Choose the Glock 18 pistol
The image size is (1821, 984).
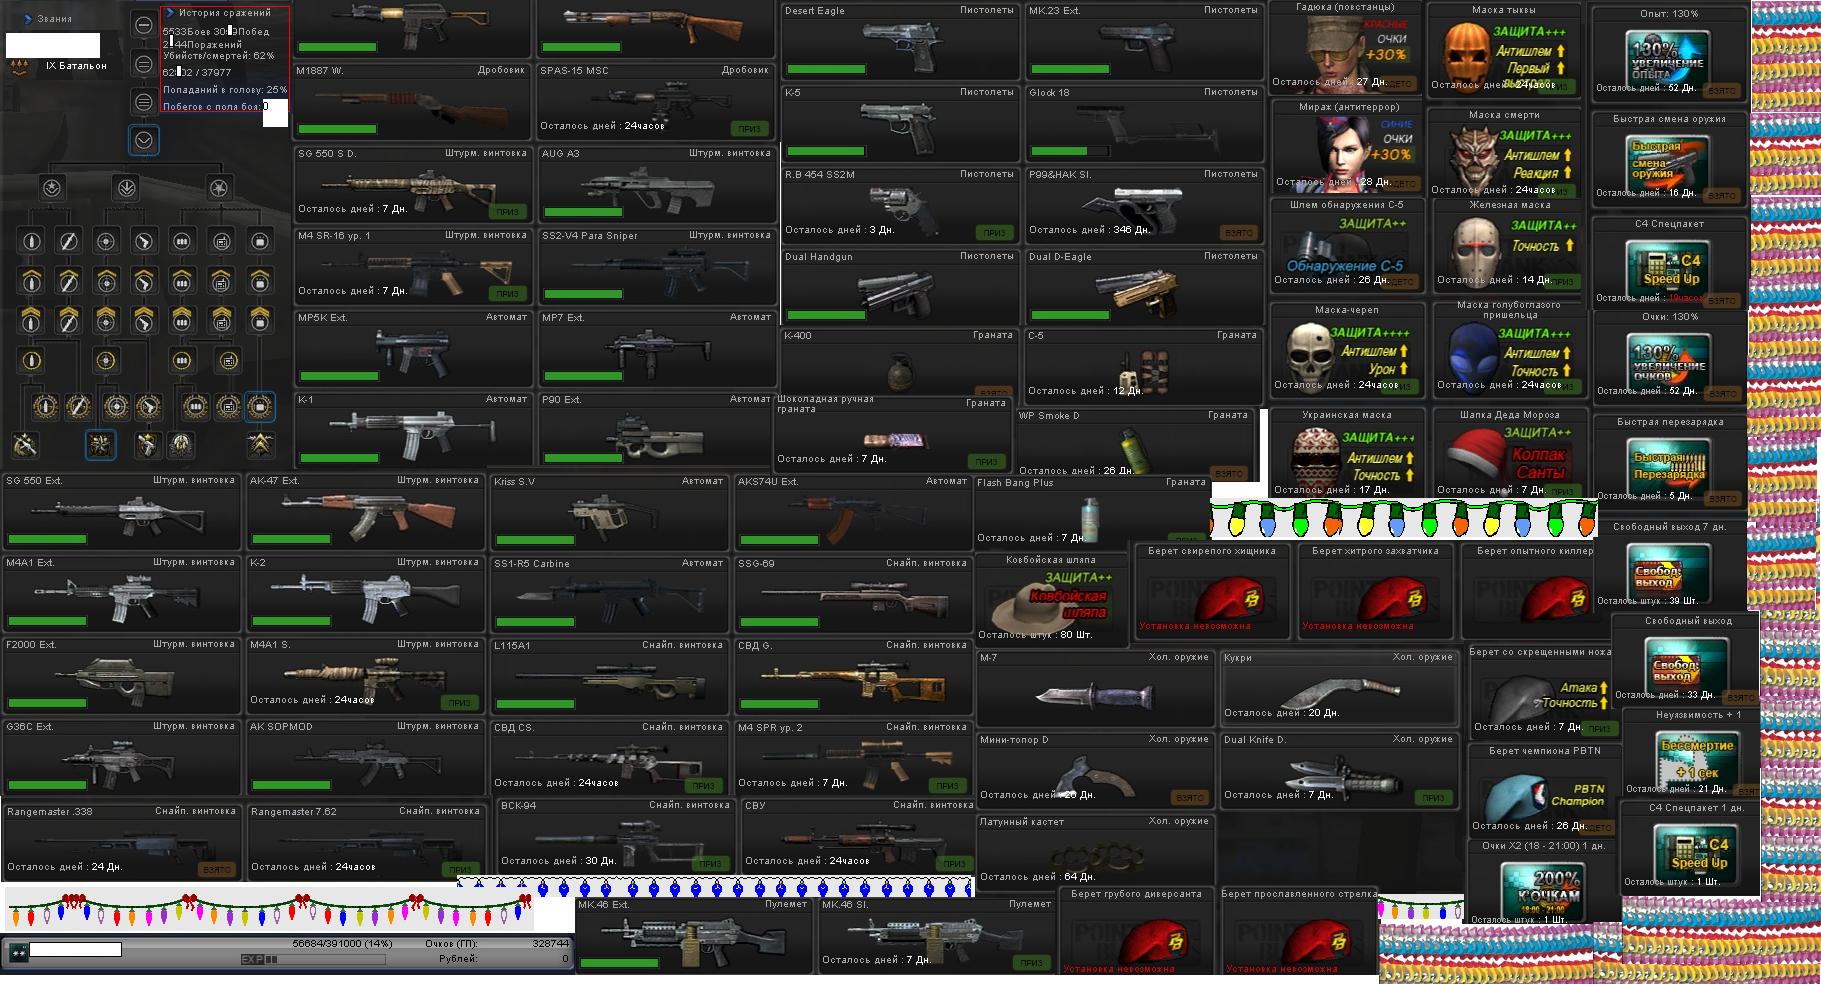(1144, 123)
